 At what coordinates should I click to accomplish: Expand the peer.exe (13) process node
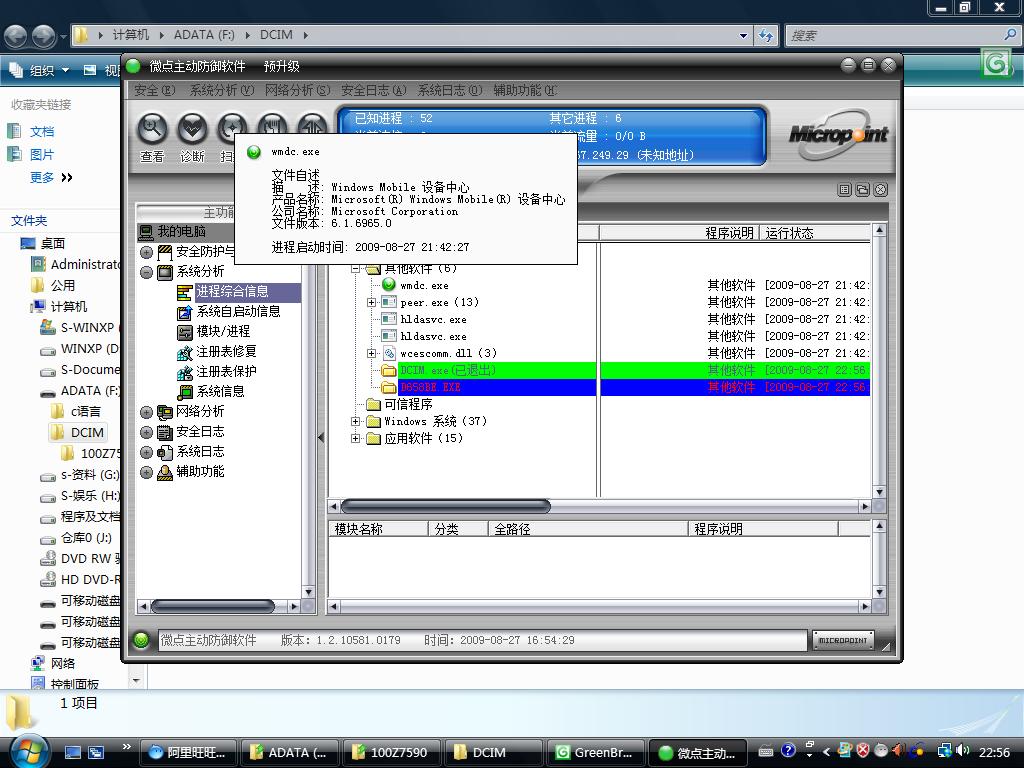pyautogui.click(x=371, y=302)
